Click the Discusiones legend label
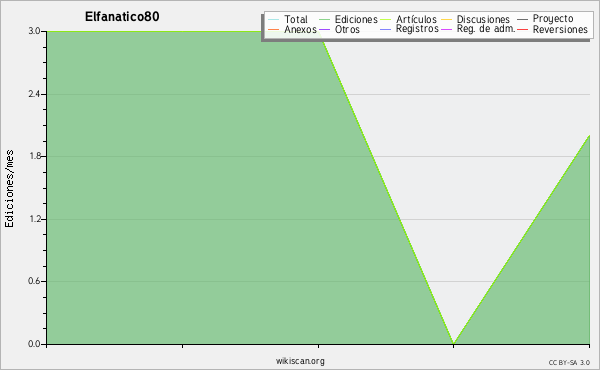Viewport: 600px width, 370px height. (483, 19)
